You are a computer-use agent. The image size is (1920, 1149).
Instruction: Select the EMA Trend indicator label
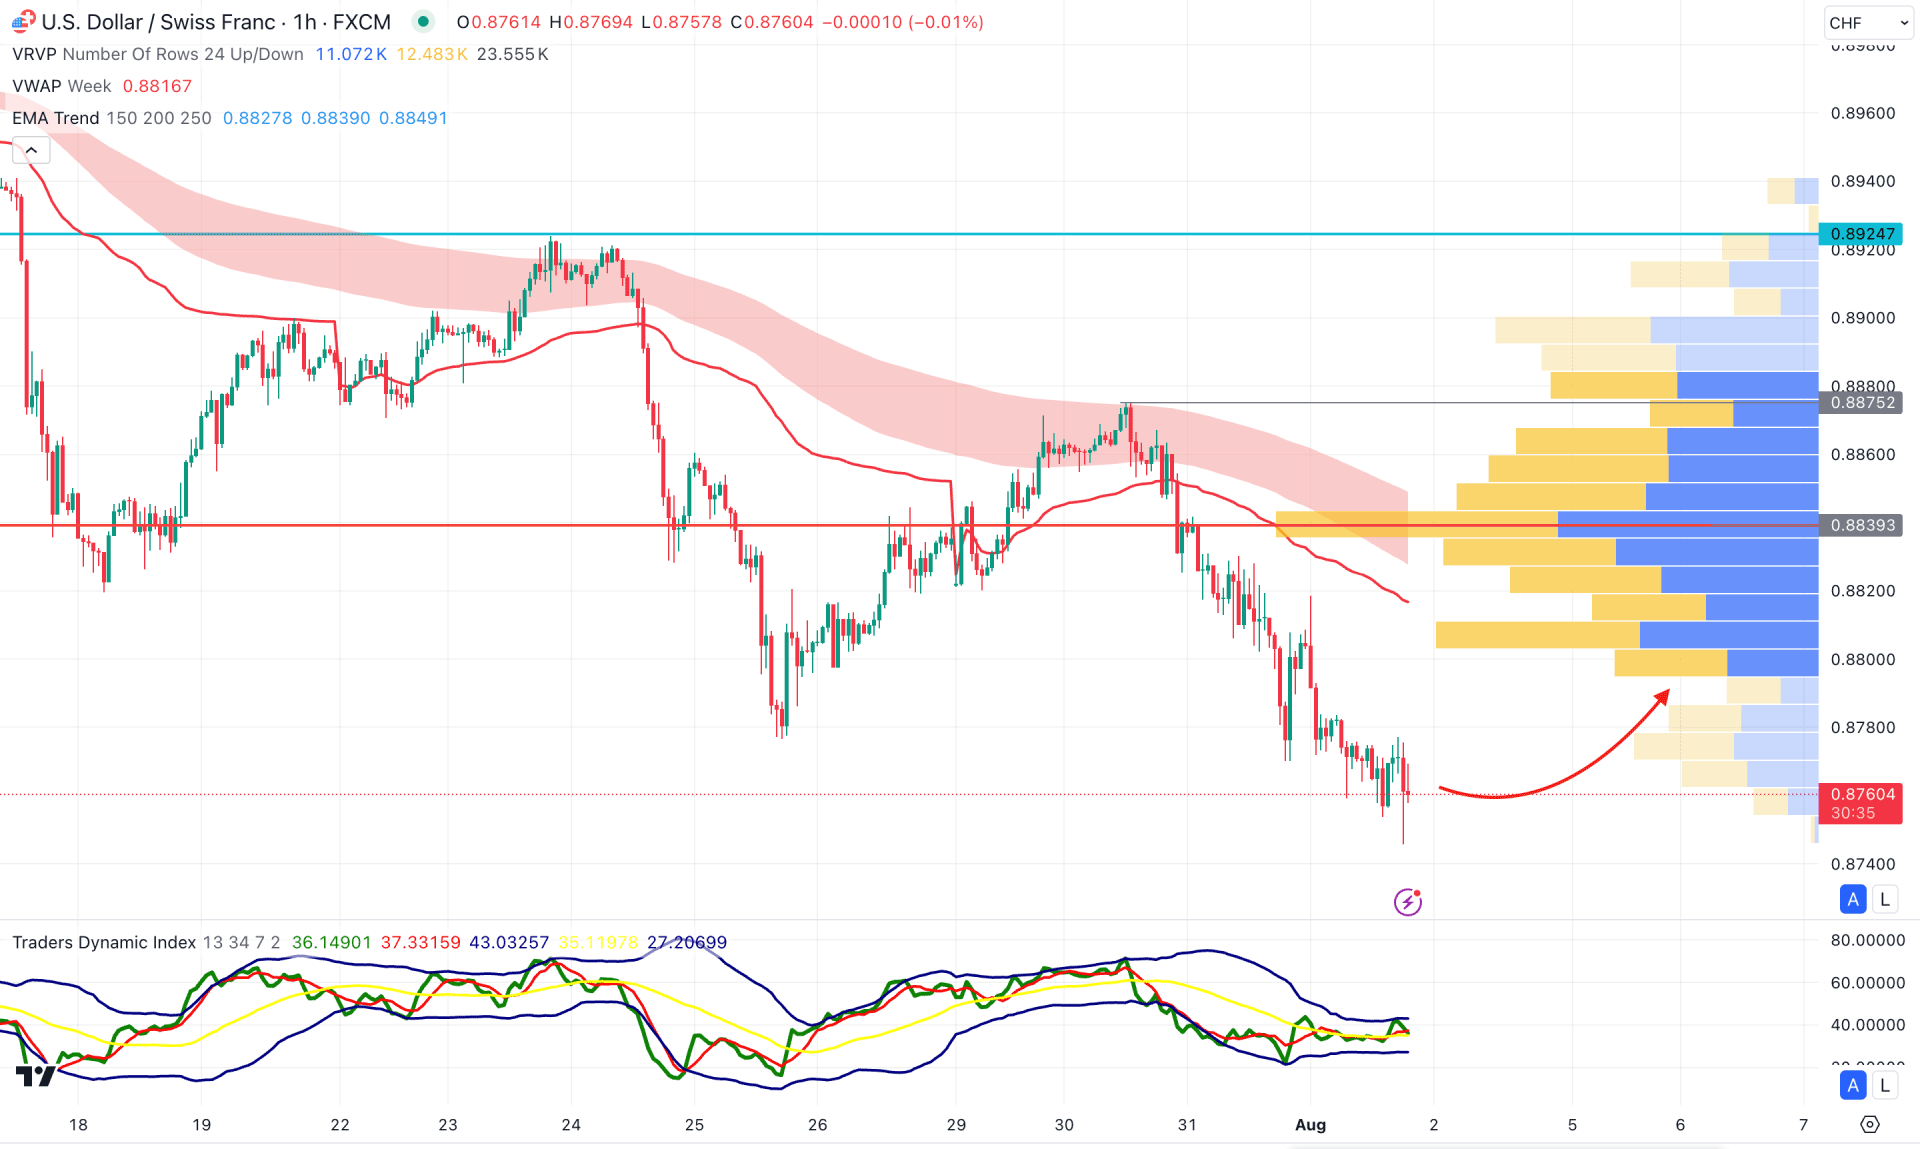pyautogui.click(x=56, y=118)
